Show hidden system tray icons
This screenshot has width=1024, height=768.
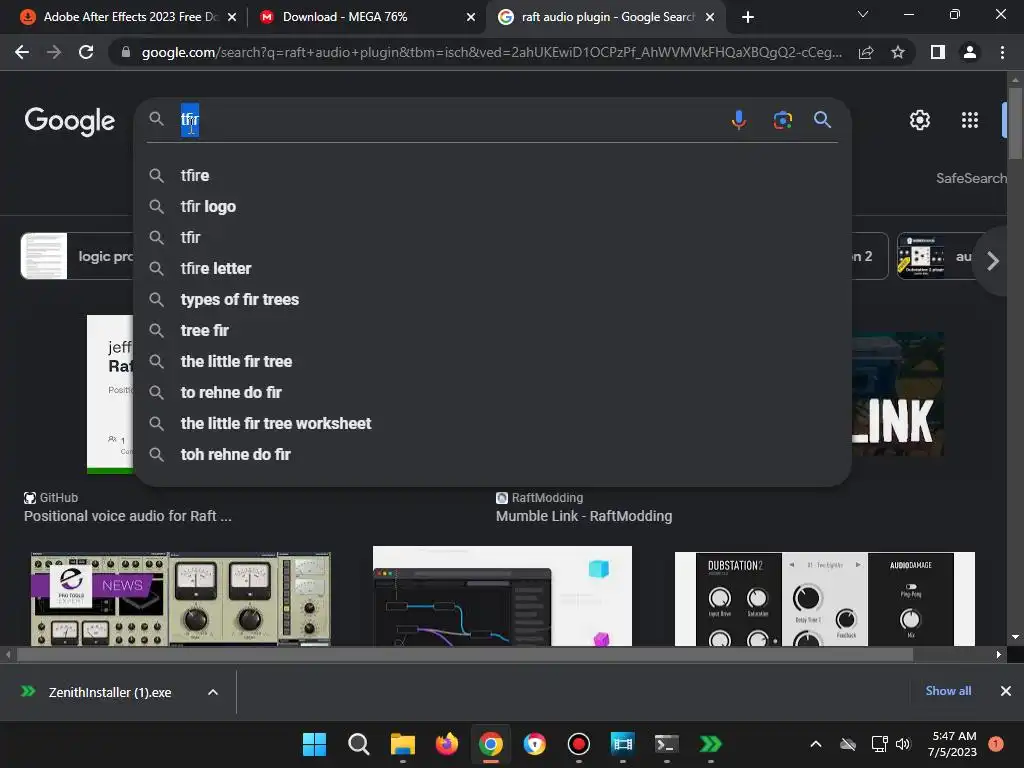coord(816,744)
